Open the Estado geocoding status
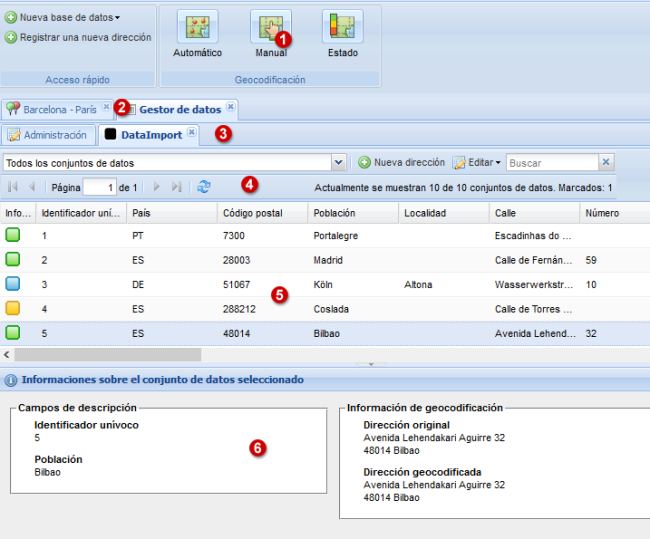 (342, 34)
